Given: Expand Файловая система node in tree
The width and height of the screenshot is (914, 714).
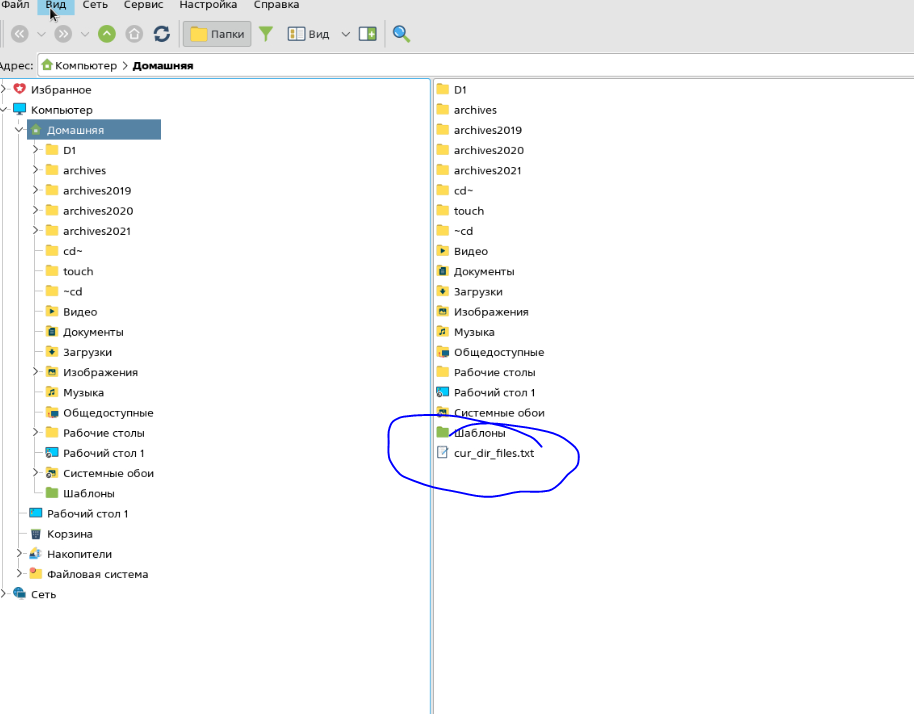Looking at the screenshot, I should [19, 574].
